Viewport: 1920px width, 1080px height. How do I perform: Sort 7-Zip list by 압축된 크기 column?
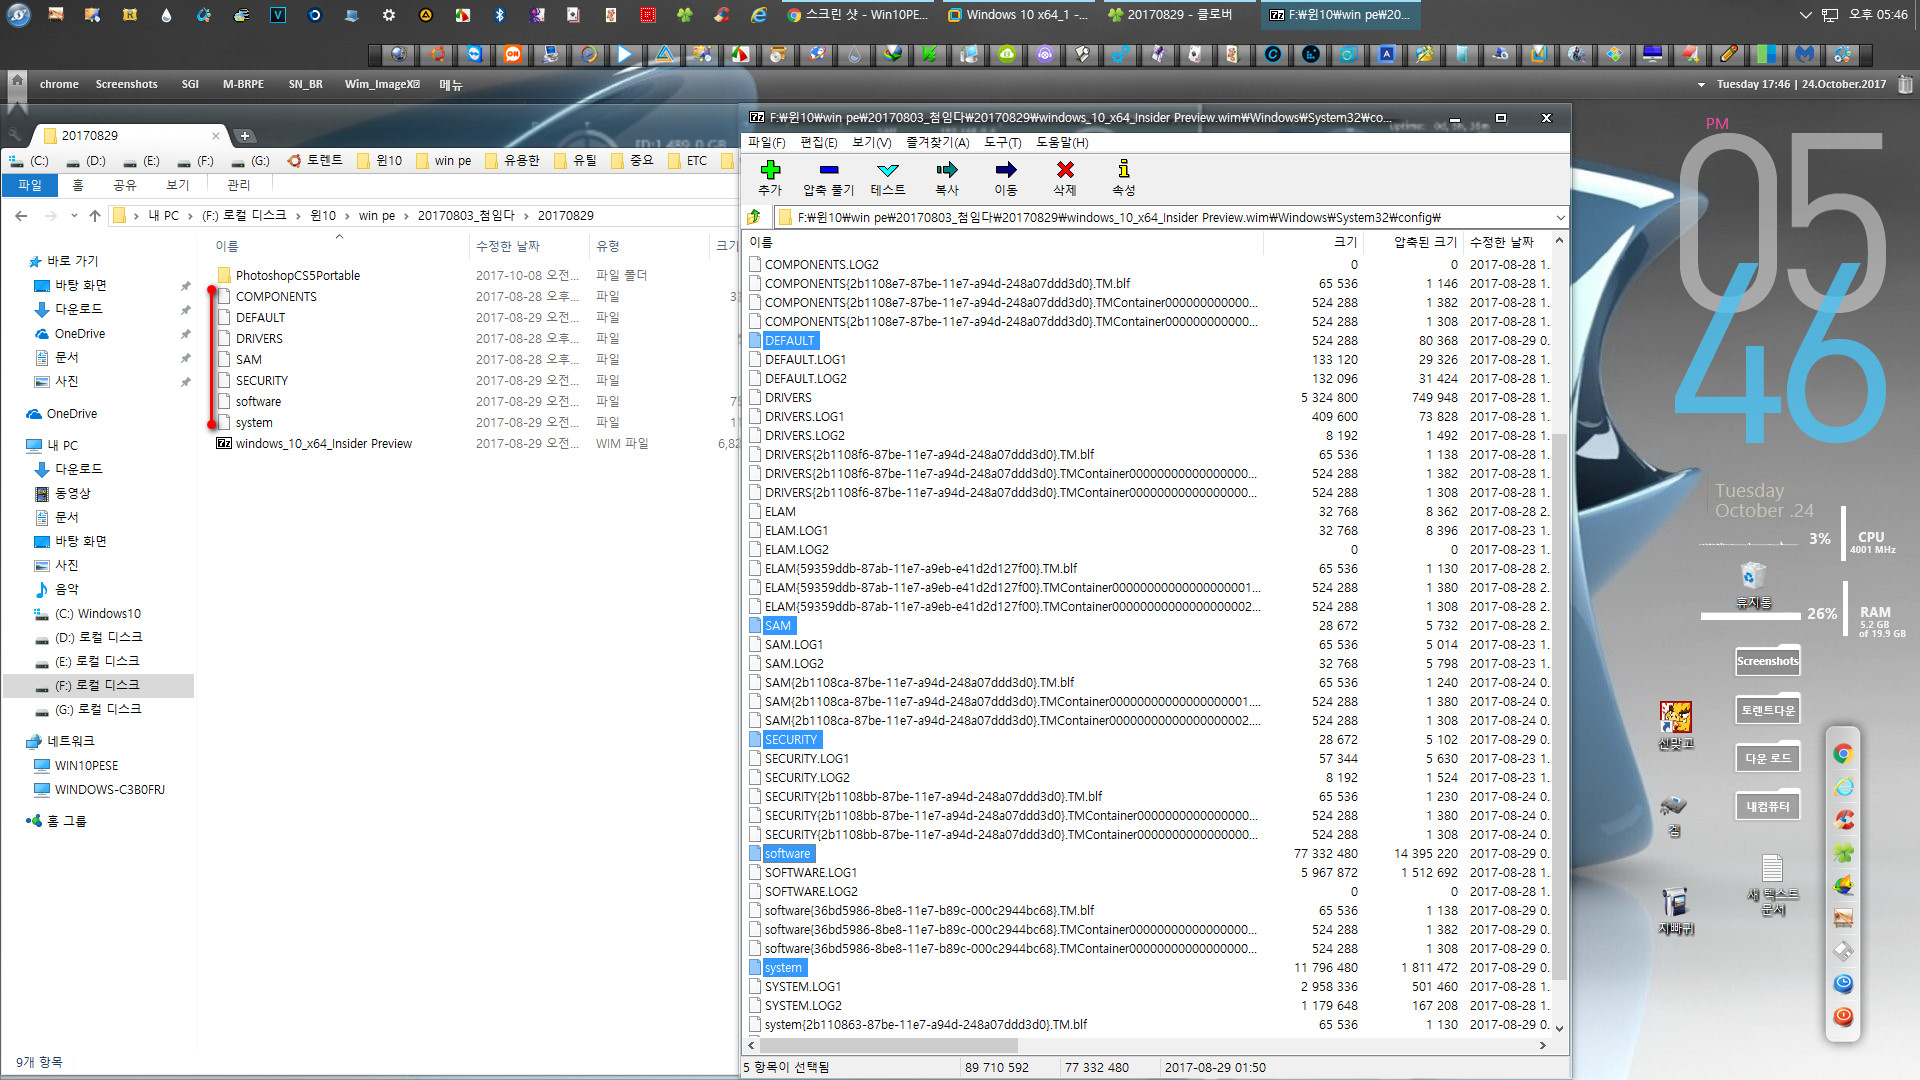[1413, 242]
